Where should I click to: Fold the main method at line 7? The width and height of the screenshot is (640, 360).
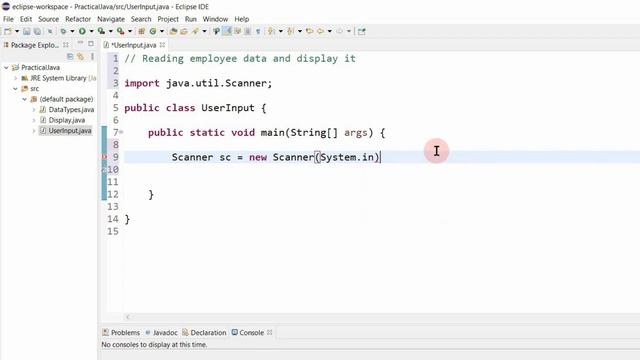click(121, 132)
